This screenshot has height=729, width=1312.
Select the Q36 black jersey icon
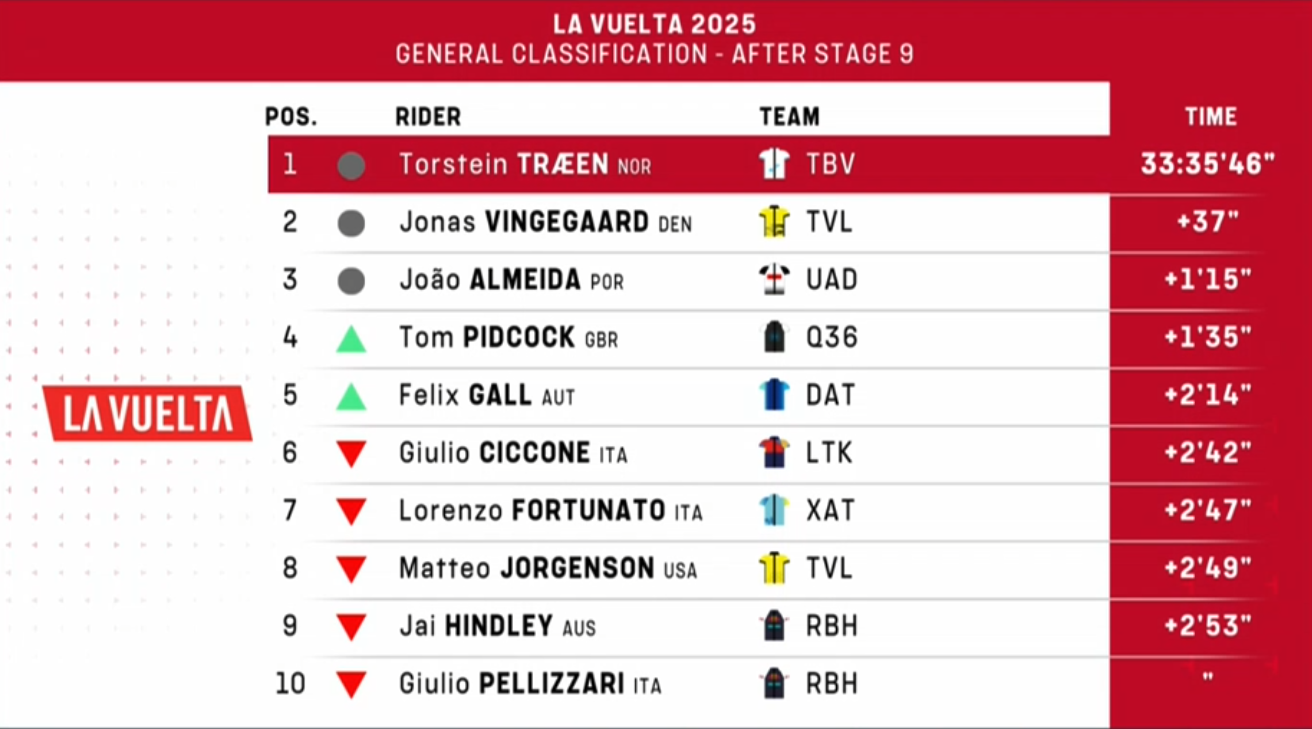coord(775,338)
